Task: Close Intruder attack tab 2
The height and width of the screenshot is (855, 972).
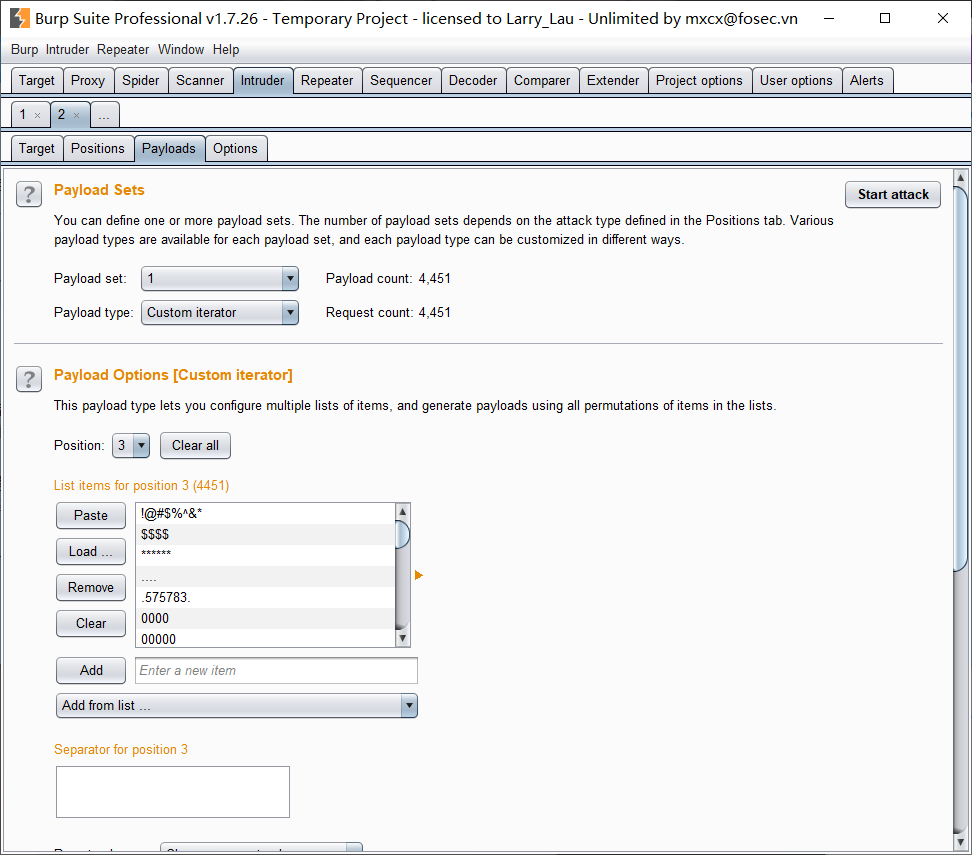Action: coord(76,115)
